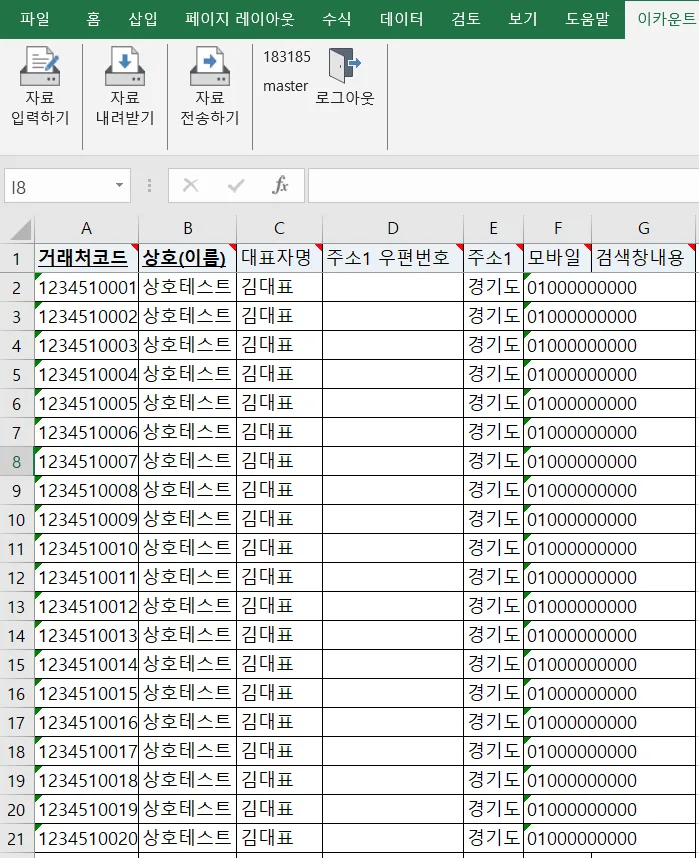
Task: Select cell with 1234510020
Action: click(x=86, y=838)
